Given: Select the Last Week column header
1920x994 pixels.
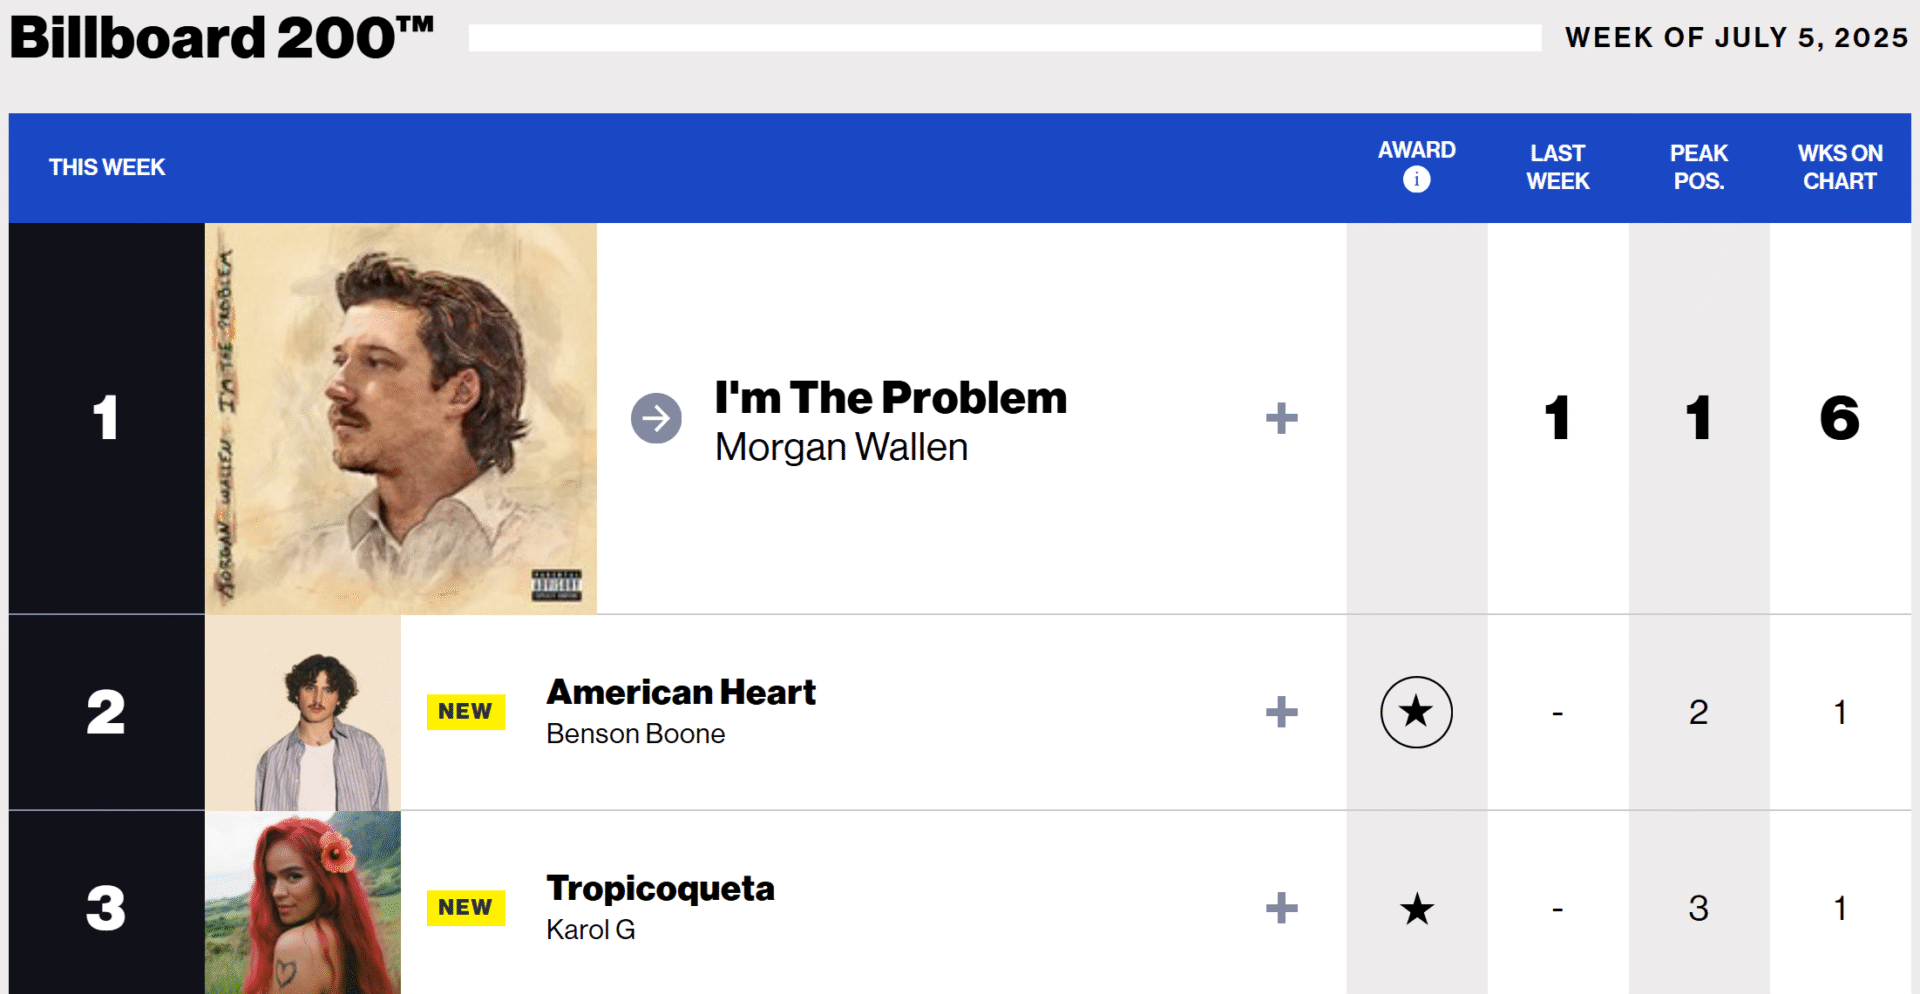Looking at the screenshot, I should tap(1557, 167).
